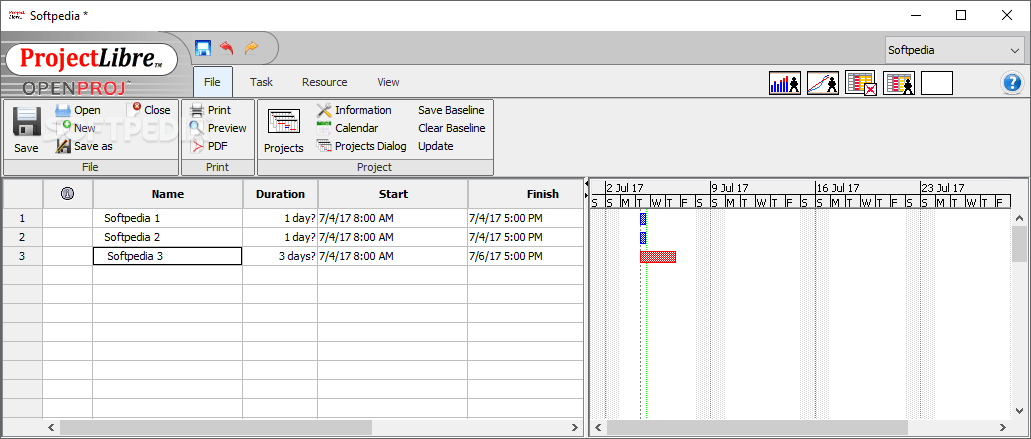Open a project file via Open
Image resolution: width=1031 pixels, height=439 pixels.
pyautogui.click(x=78, y=110)
